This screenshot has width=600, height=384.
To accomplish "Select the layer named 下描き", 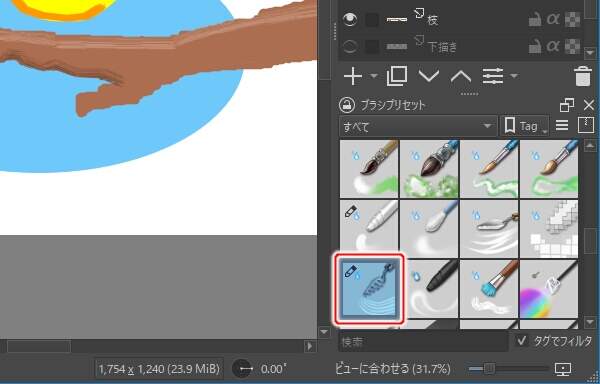I will click(442, 47).
